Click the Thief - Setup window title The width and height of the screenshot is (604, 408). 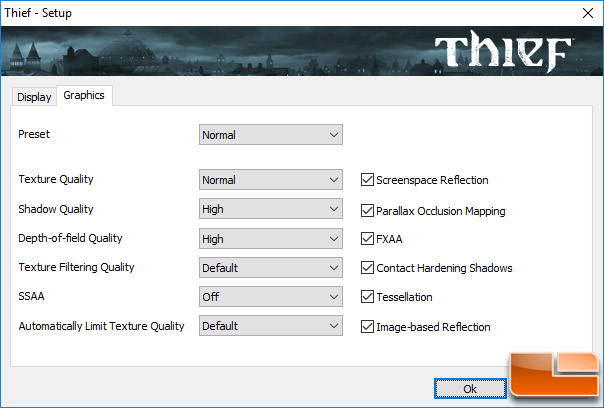(x=38, y=13)
